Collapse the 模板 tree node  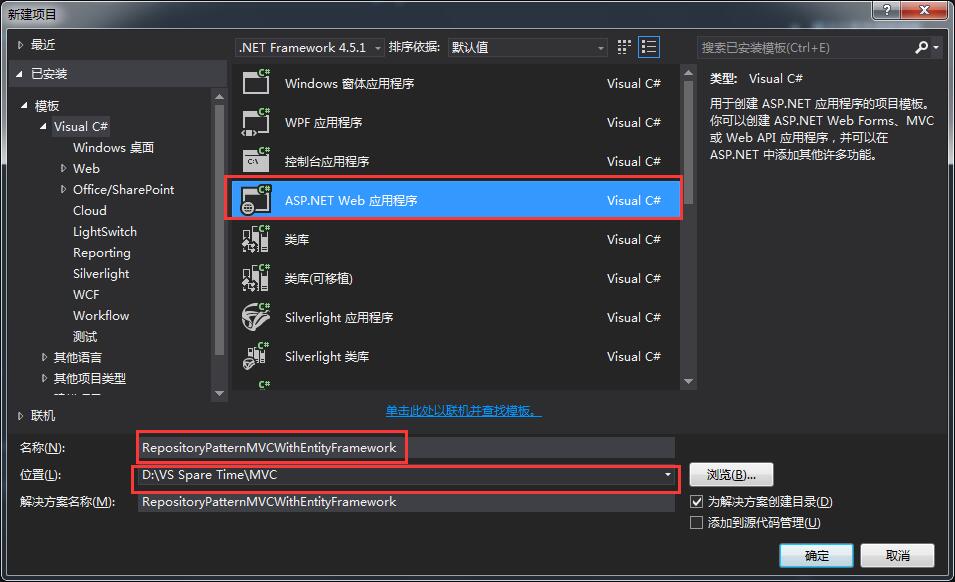(x=24, y=105)
